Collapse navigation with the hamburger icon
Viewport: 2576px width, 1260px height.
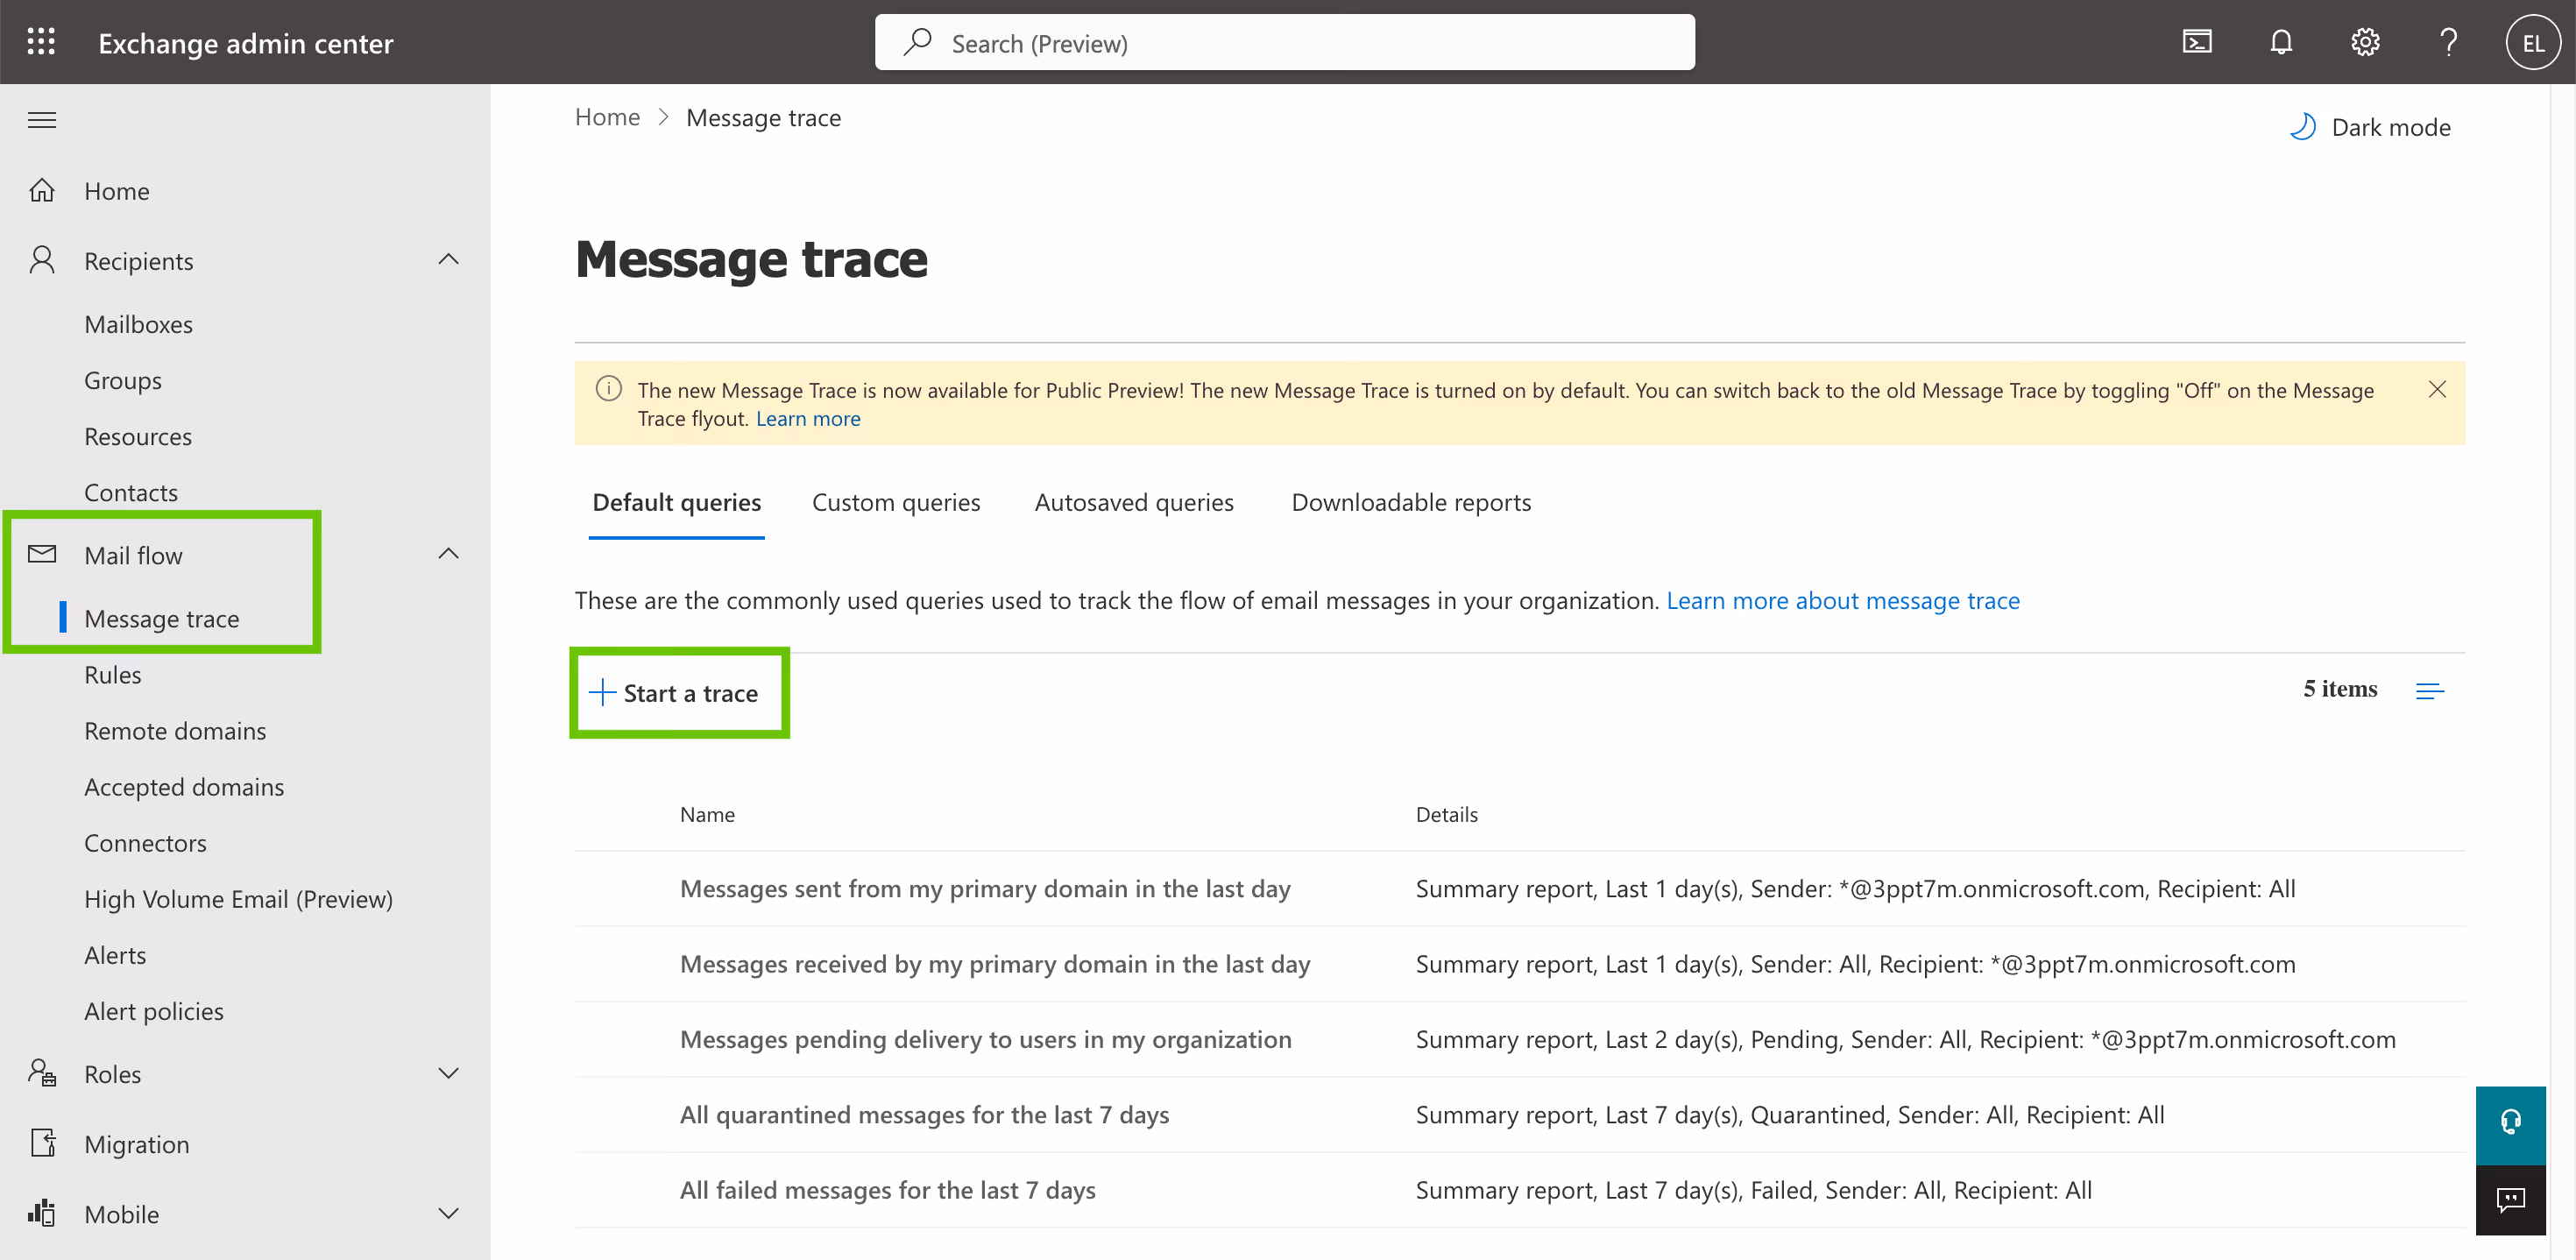(x=41, y=119)
